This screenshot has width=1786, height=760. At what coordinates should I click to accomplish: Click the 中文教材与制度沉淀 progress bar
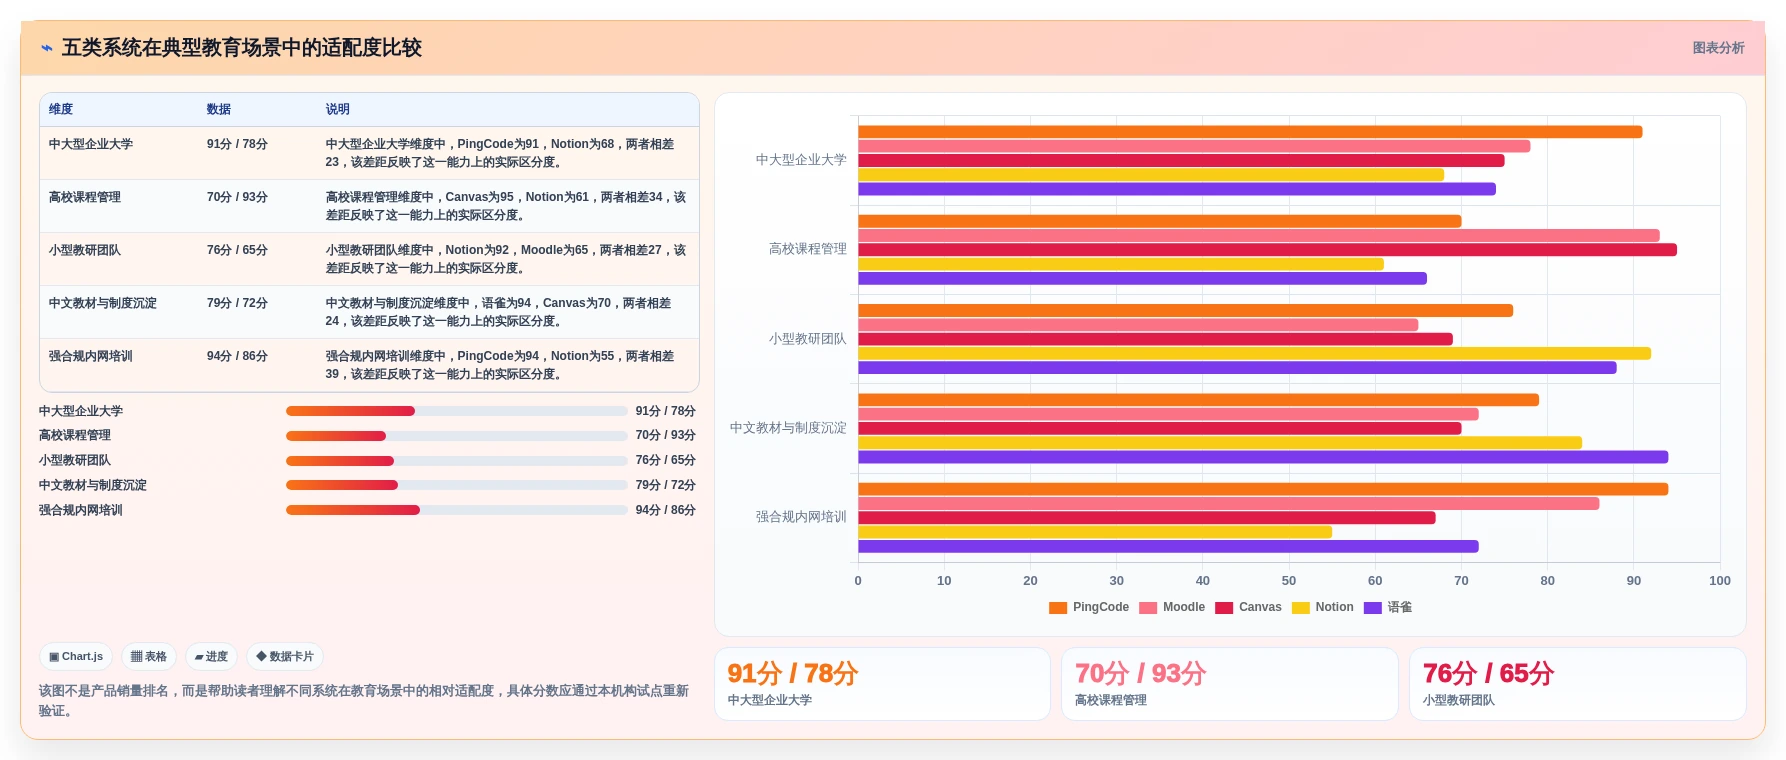coord(456,485)
